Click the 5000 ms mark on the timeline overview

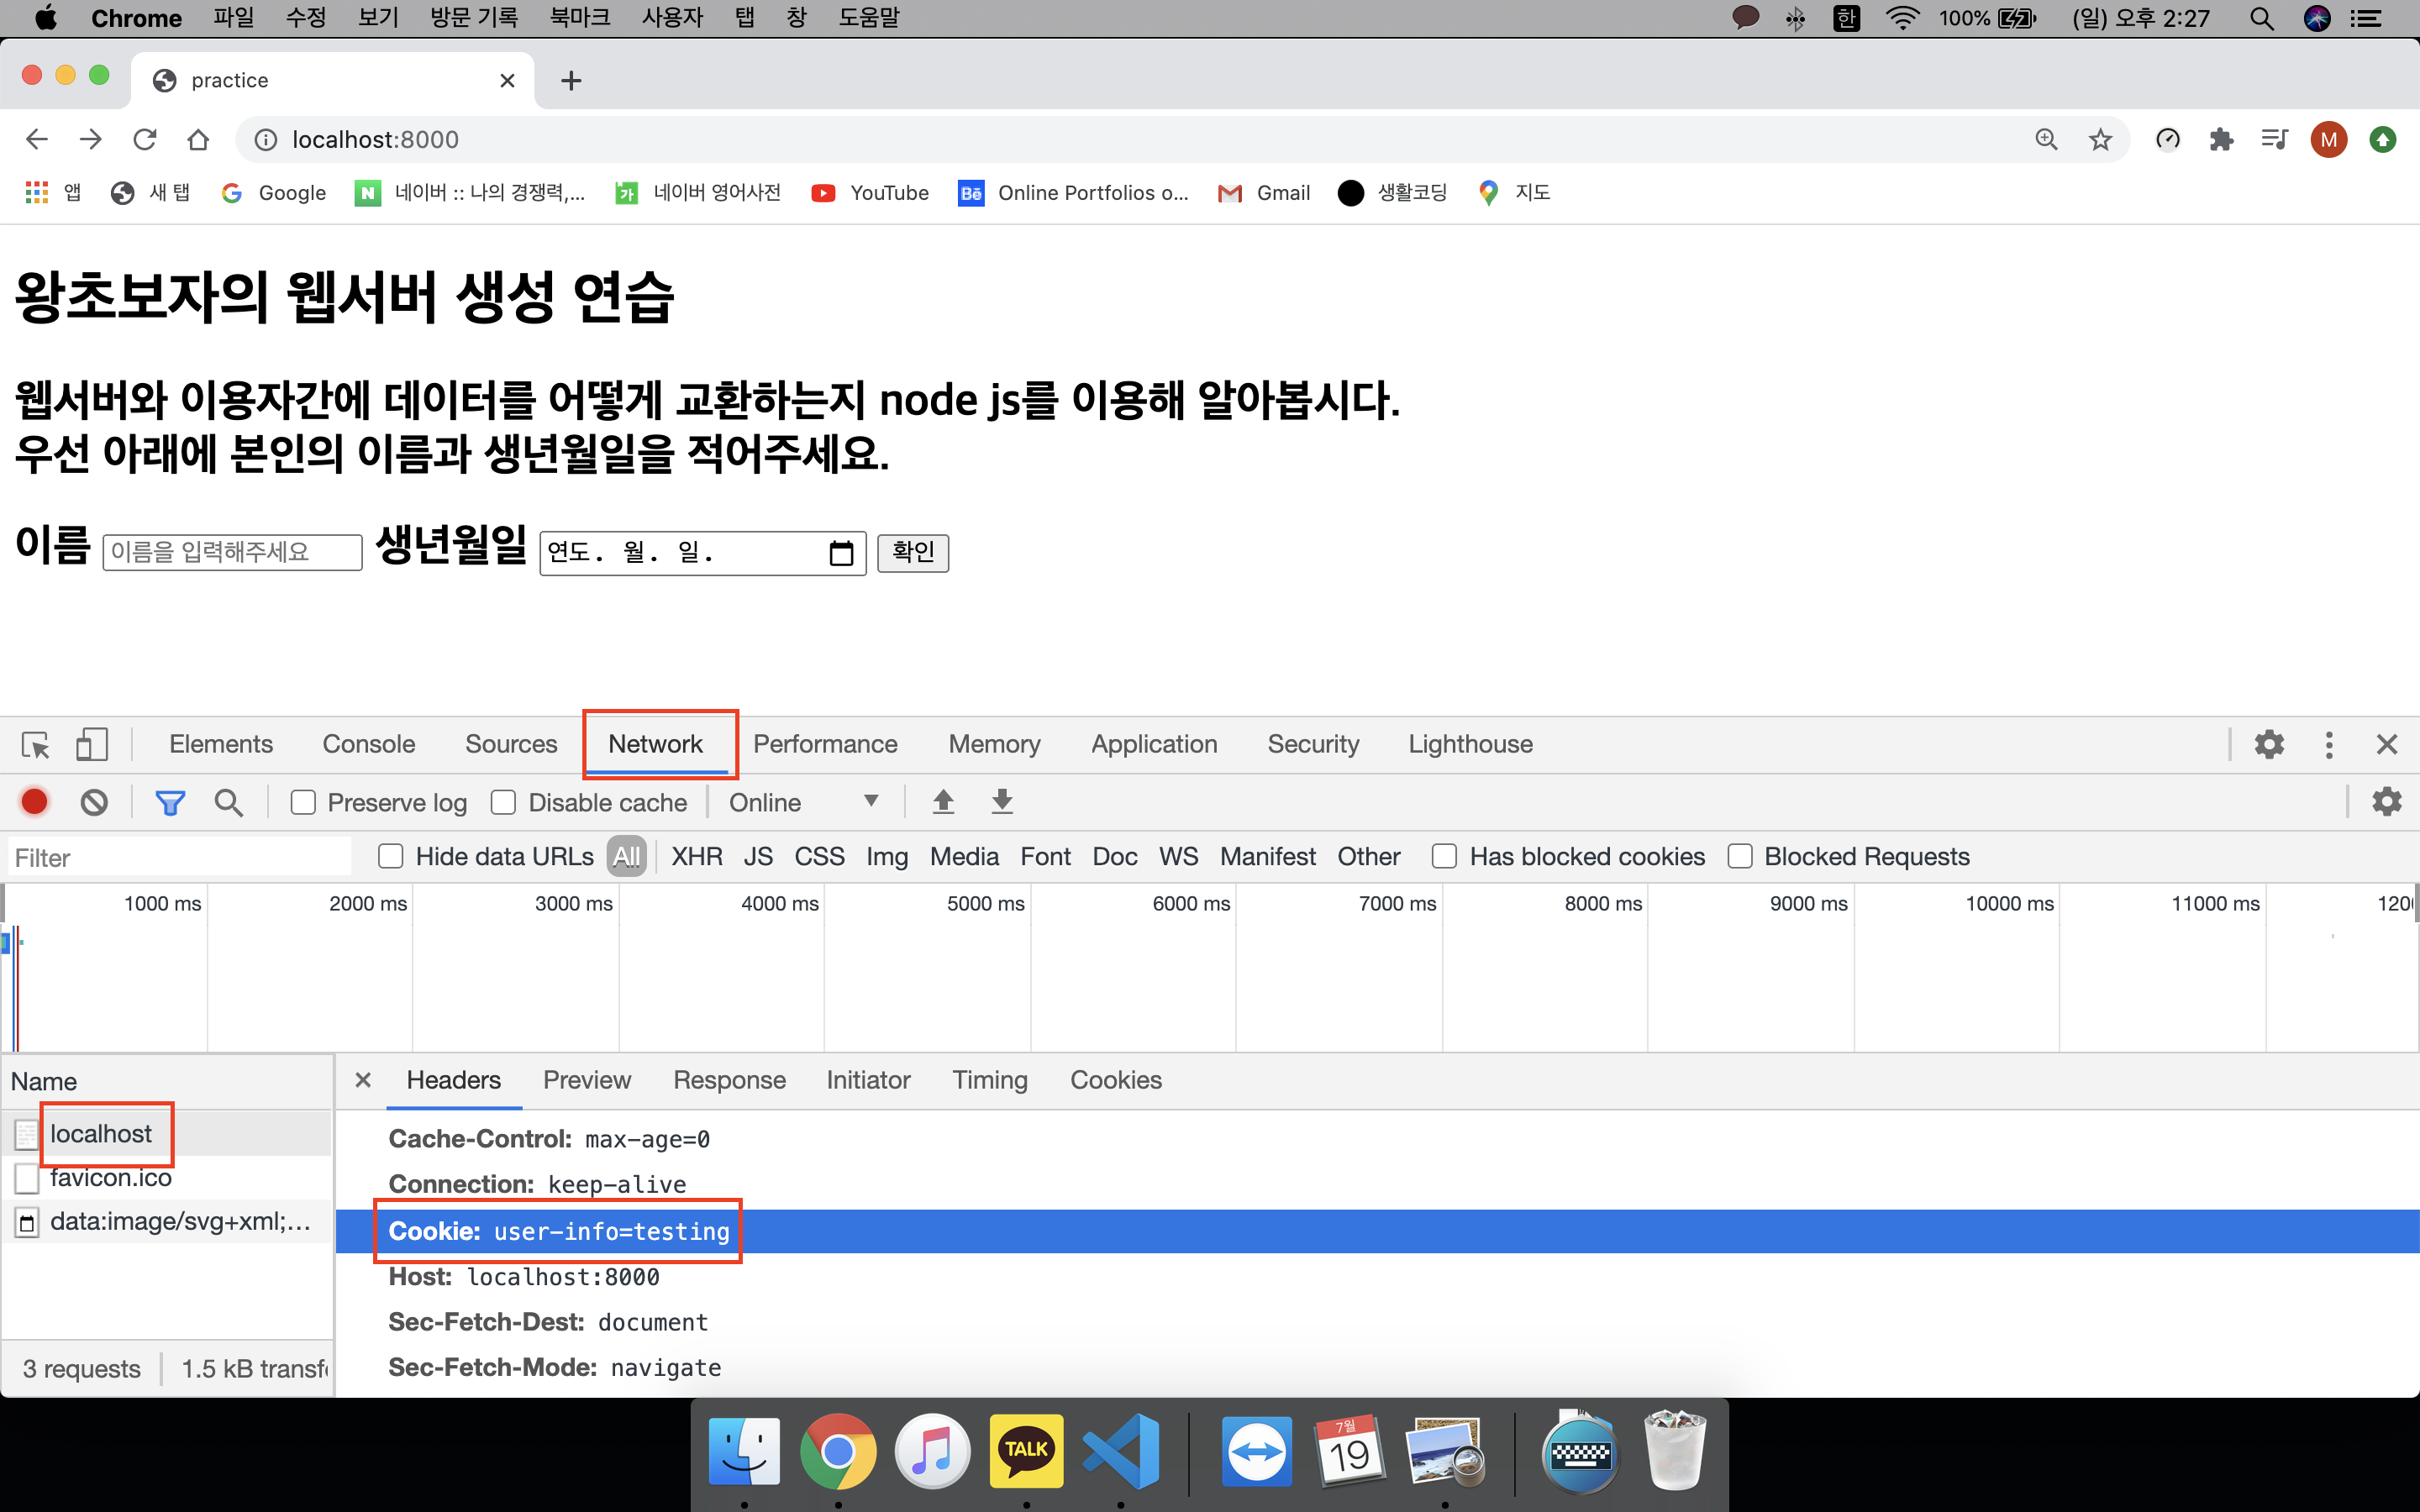(985, 904)
